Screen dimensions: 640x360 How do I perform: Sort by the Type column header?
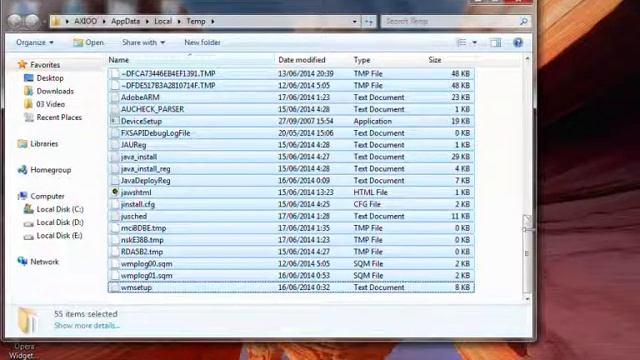387,60
